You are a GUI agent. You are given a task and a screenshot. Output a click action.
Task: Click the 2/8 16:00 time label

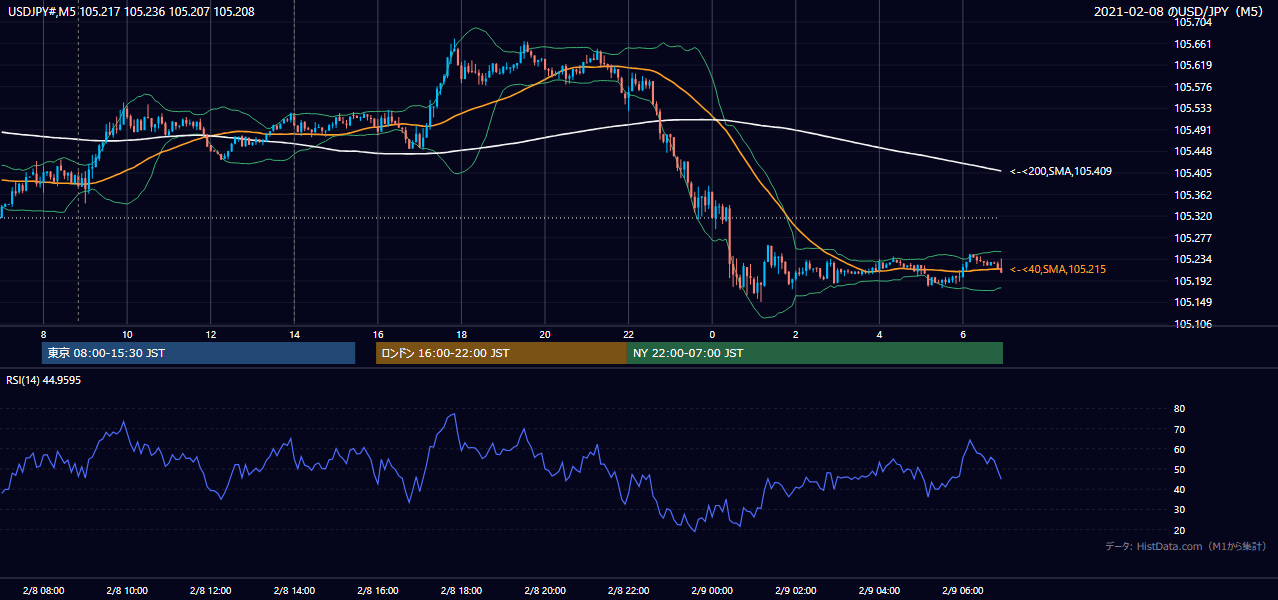click(378, 590)
